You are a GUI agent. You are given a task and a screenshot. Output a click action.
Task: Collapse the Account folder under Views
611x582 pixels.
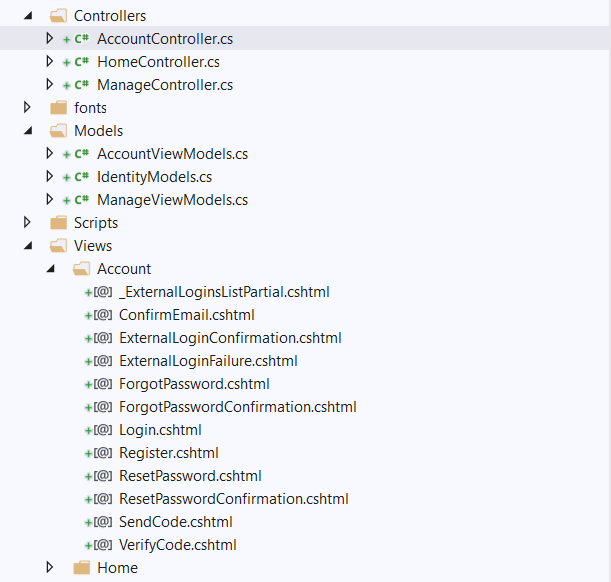(51, 270)
